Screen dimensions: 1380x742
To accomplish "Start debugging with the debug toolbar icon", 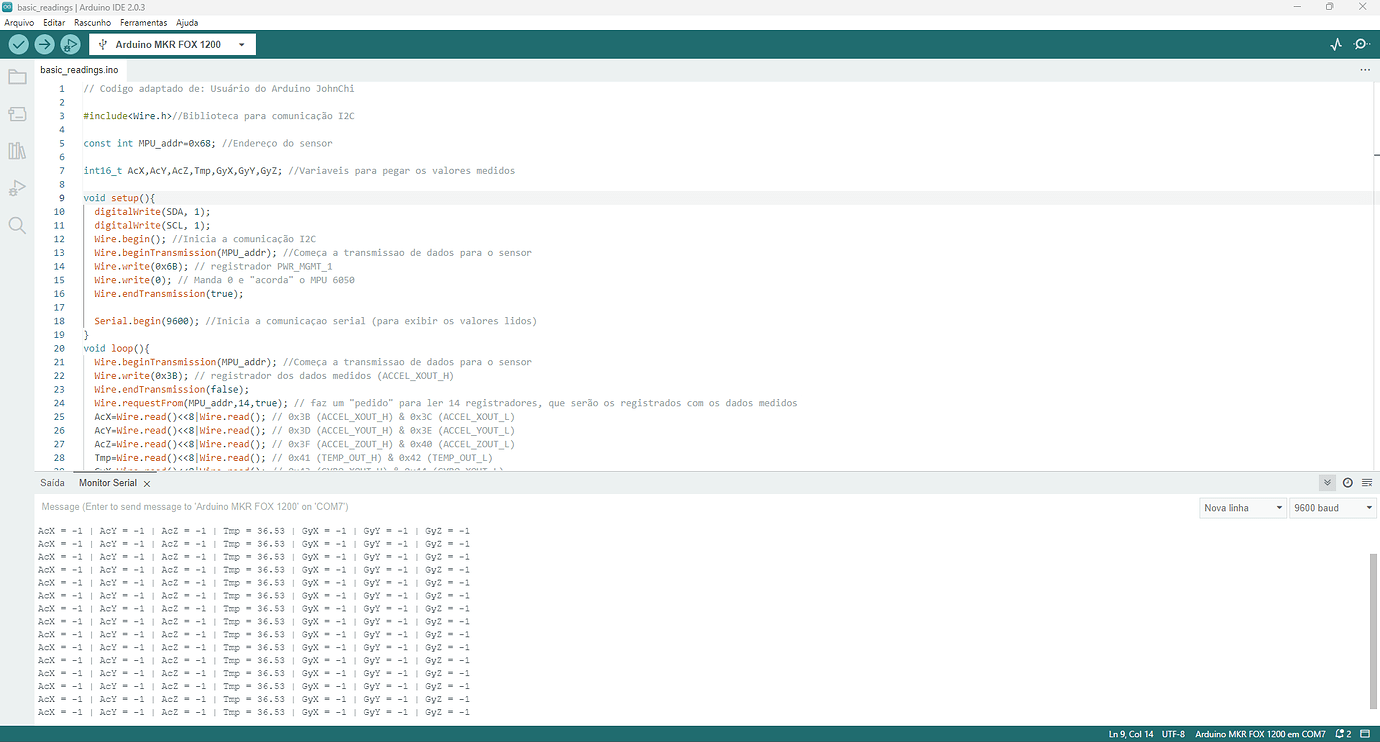I will point(70,44).
